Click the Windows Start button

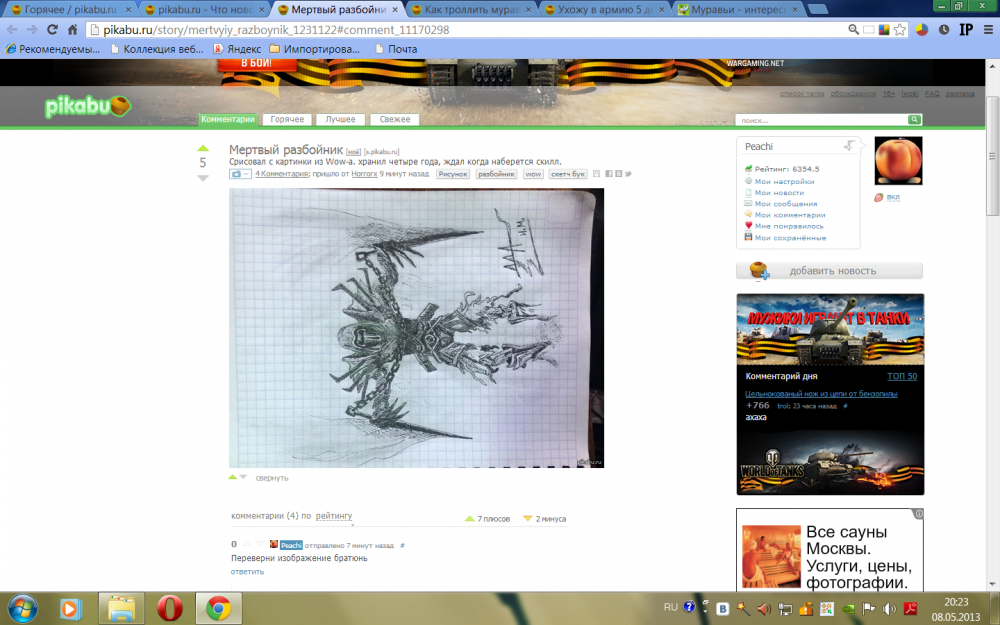(22, 609)
